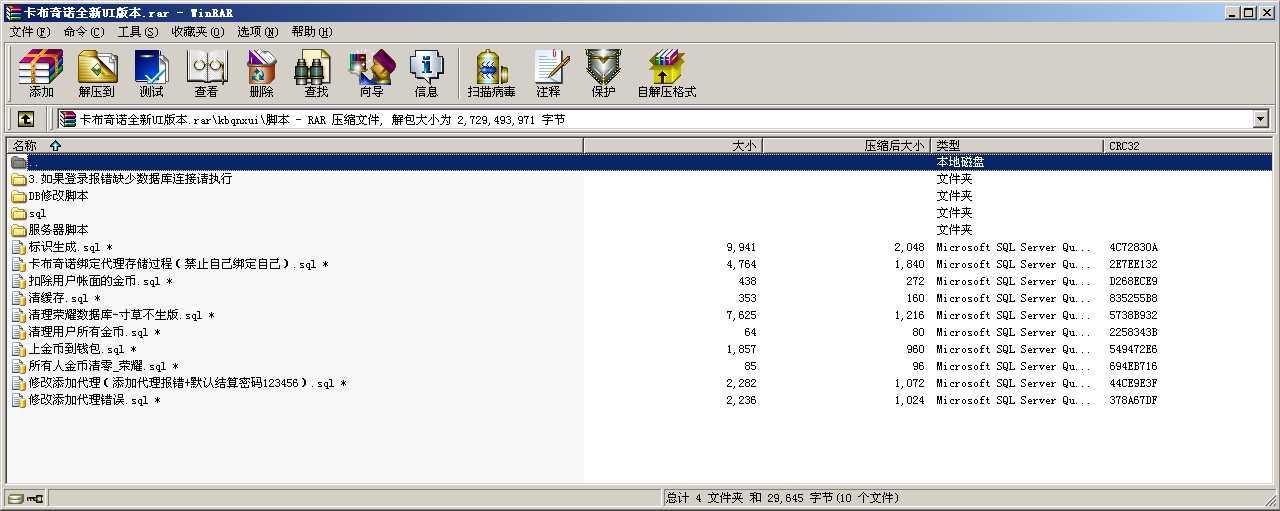The height and width of the screenshot is (511, 1280).
Task: Go up one folder level button
Action: 26,119
